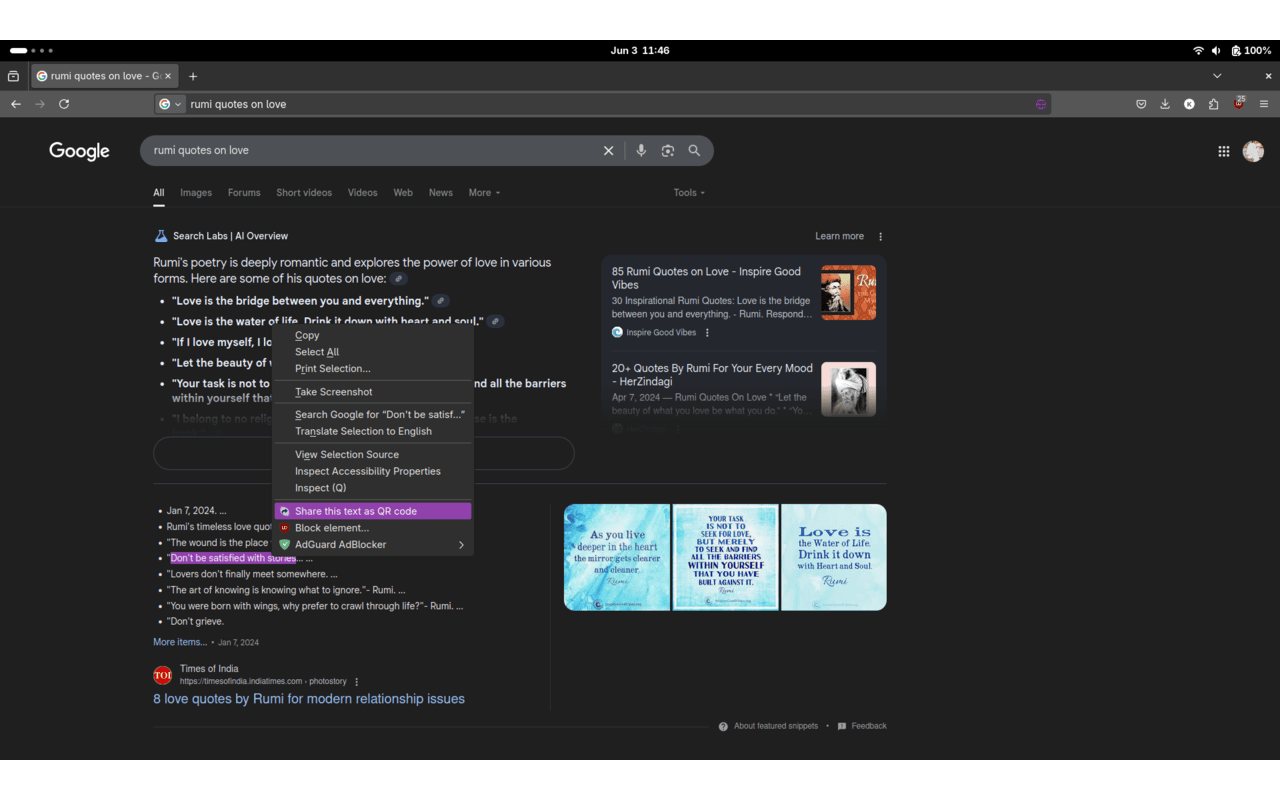Open AI Overview three-dot options menu
The image size is (1280, 800).
[881, 237]
